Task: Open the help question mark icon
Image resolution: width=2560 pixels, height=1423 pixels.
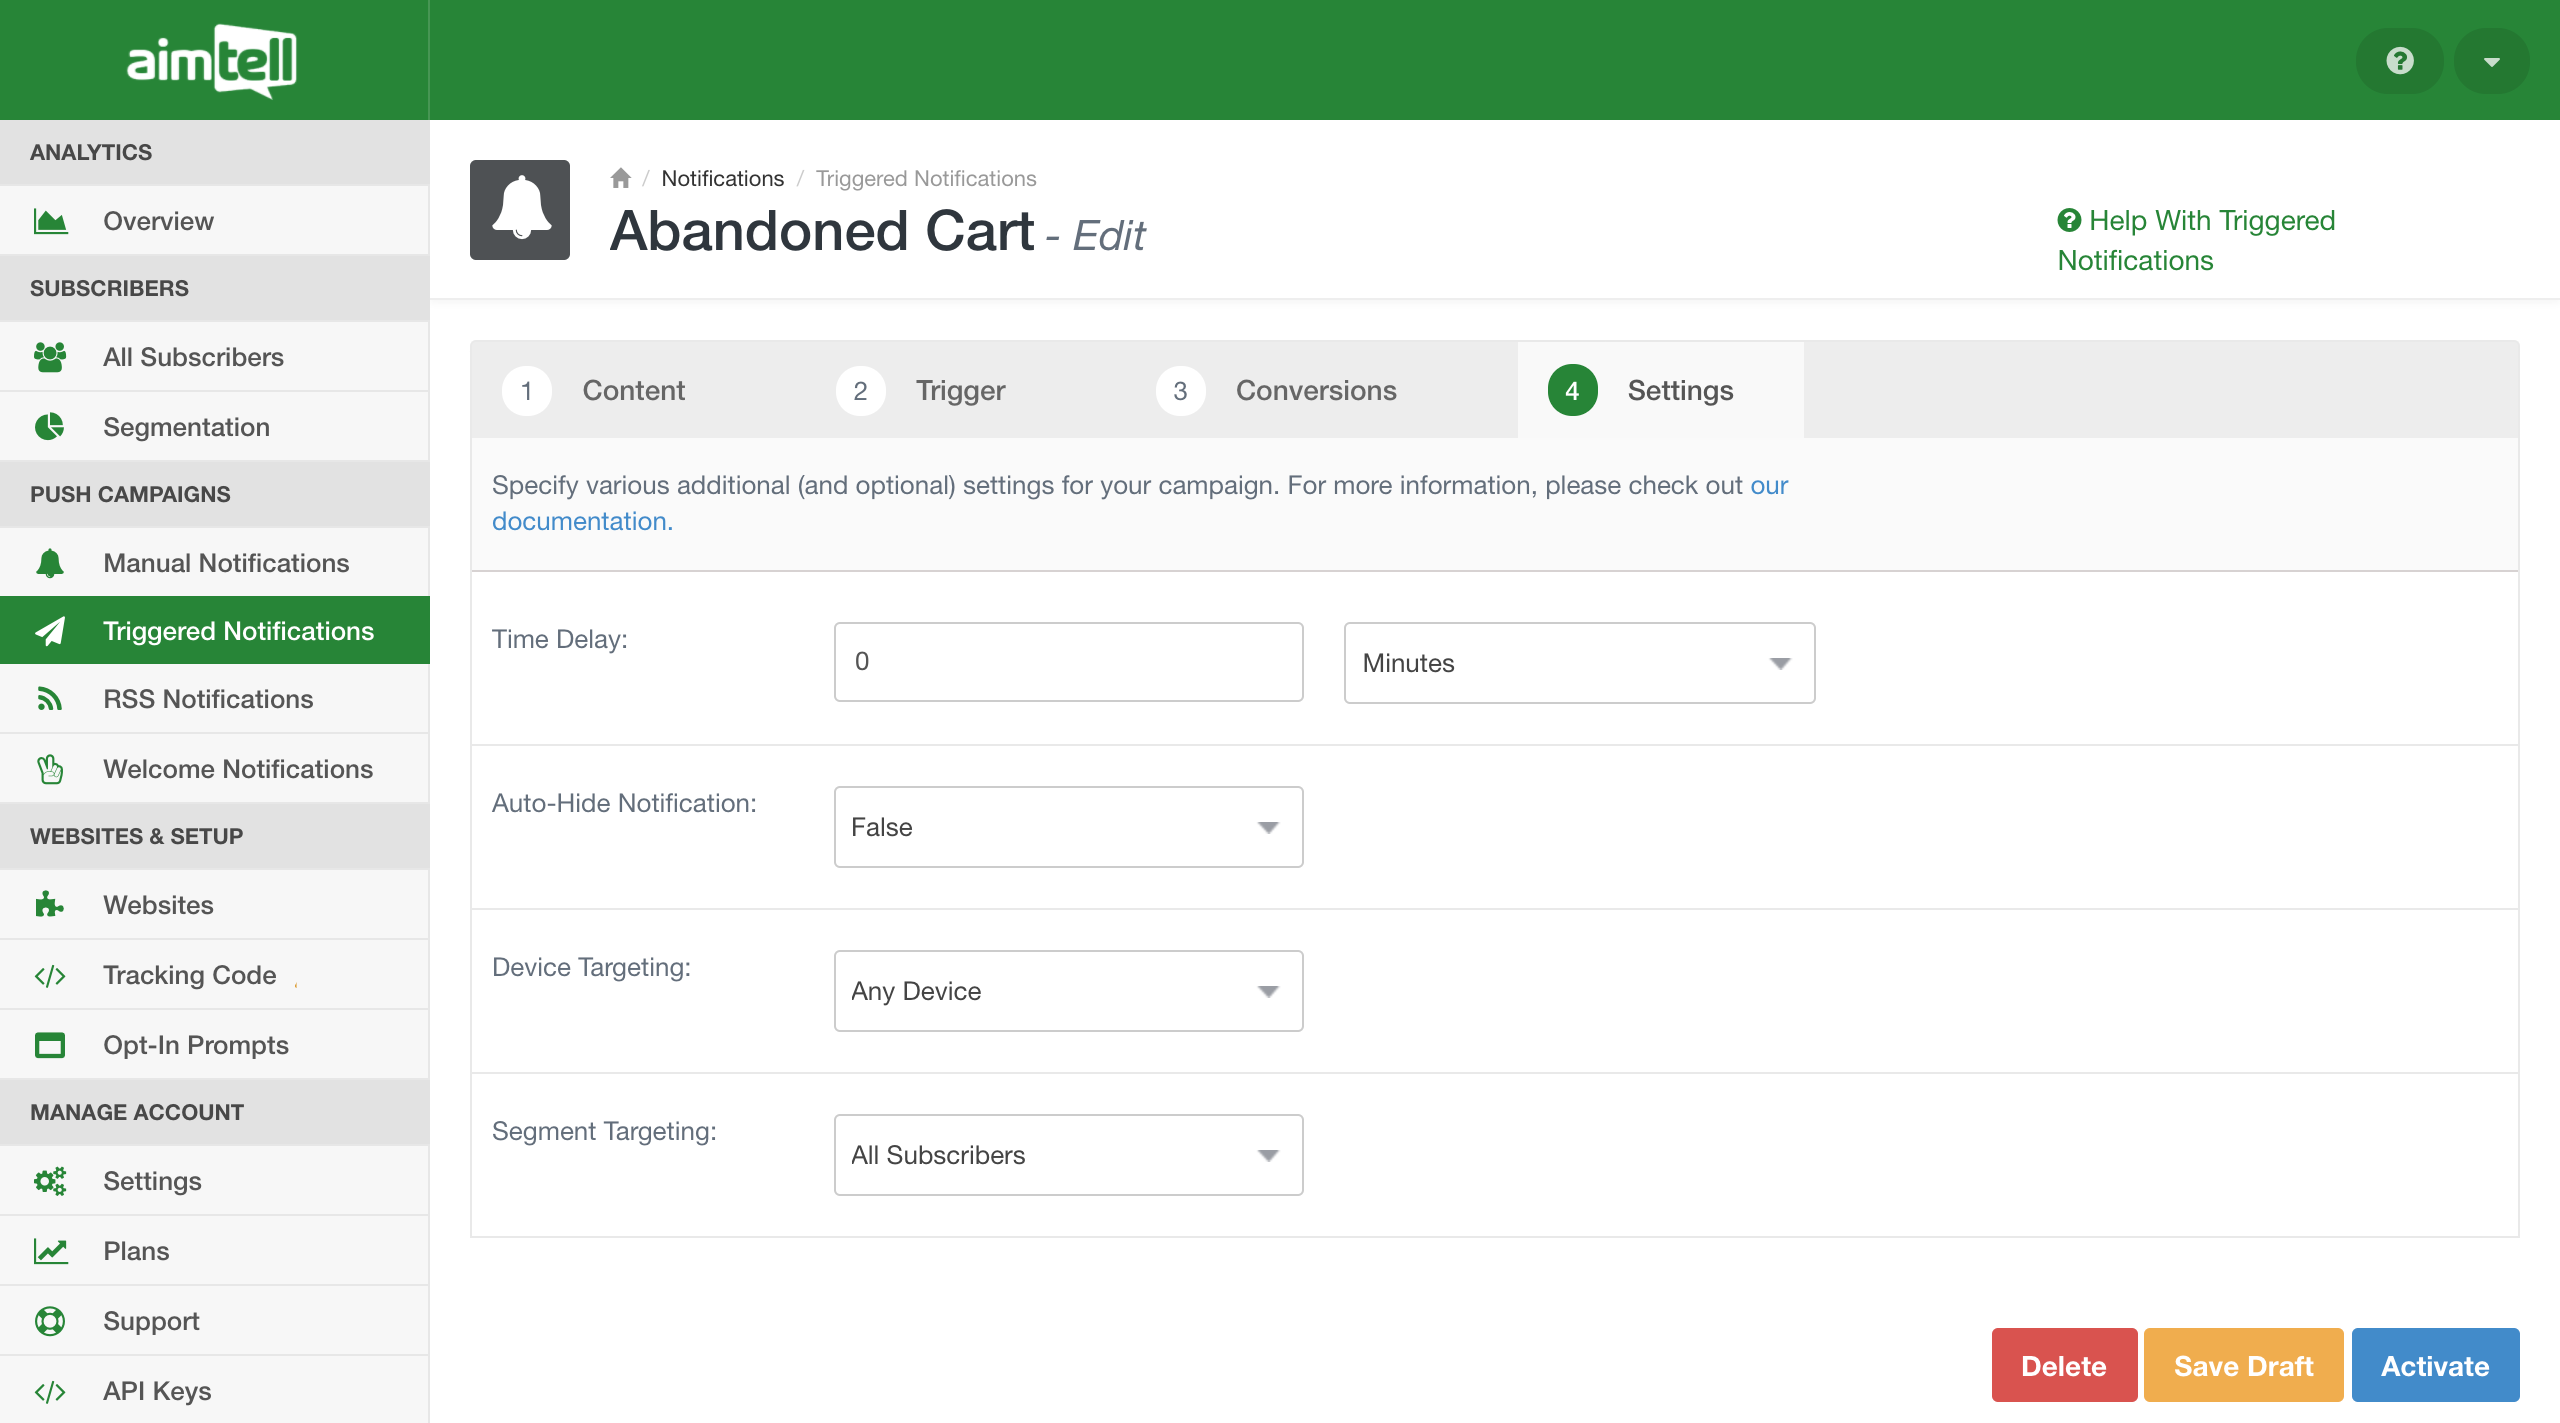Action: pyautogui.click(x=2399, y=61)
